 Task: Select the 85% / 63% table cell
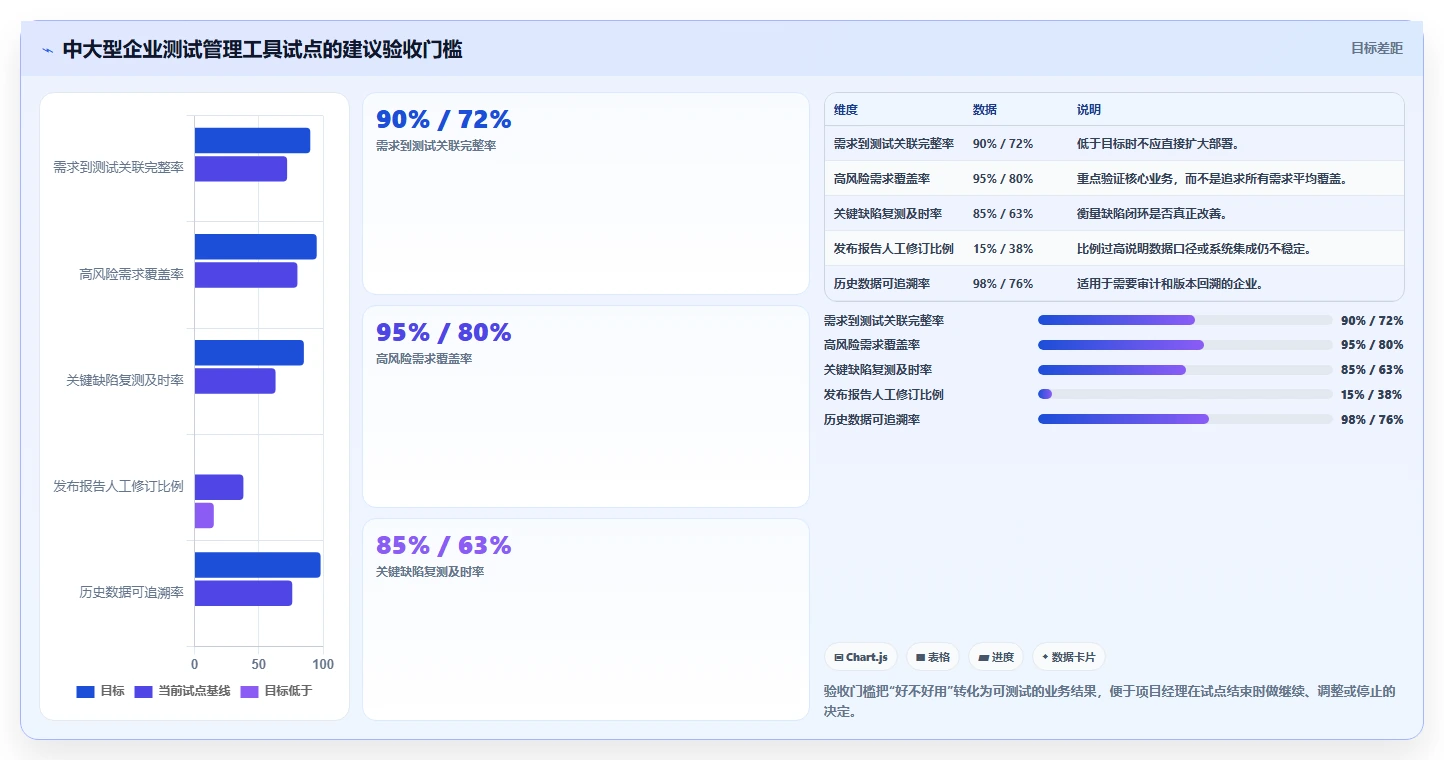pos(1003,214)
